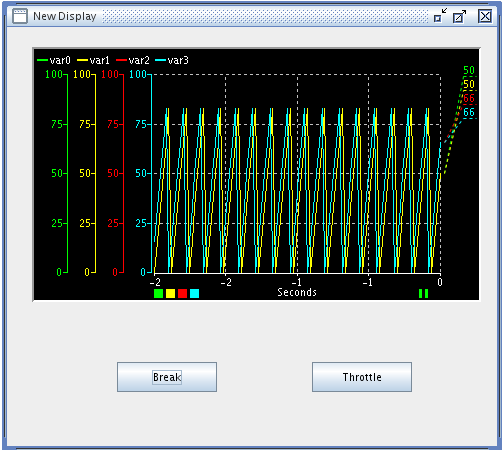Click the Throttle button
This screenshot has width=503, height=450.
362,377
